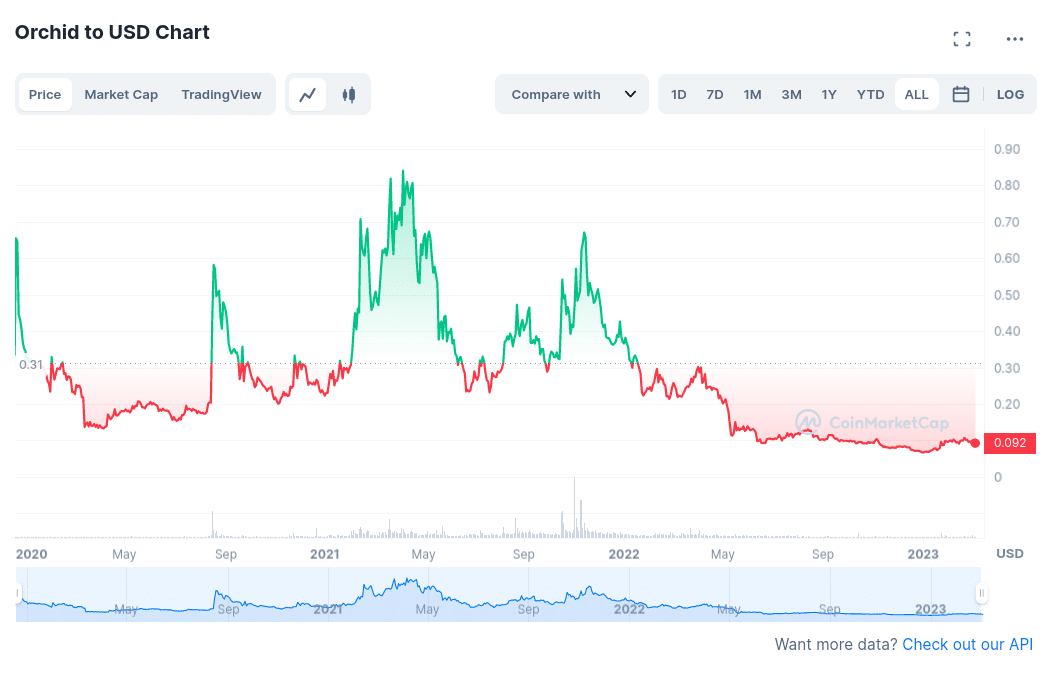Open the three-dot more options menu
The image size is (1061, 679).
click(1015, 39)
